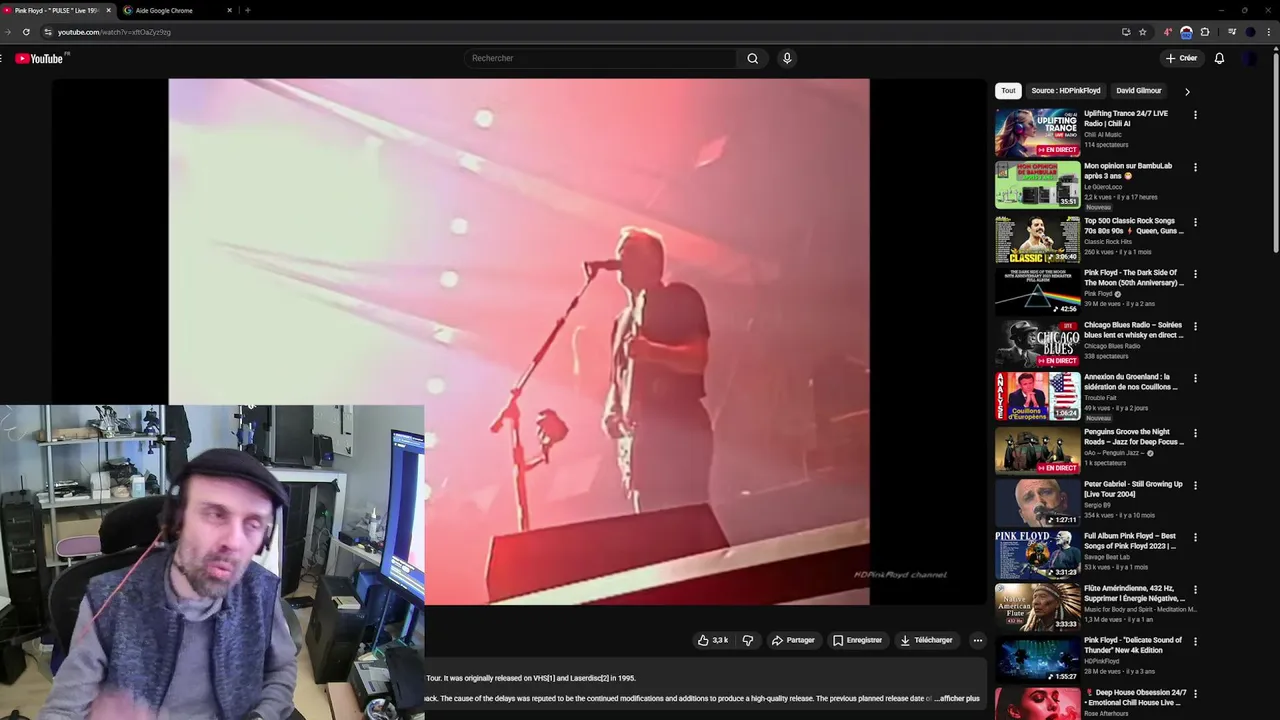Close the Pink Floyd PULSE tab

[x=109, y=10]
